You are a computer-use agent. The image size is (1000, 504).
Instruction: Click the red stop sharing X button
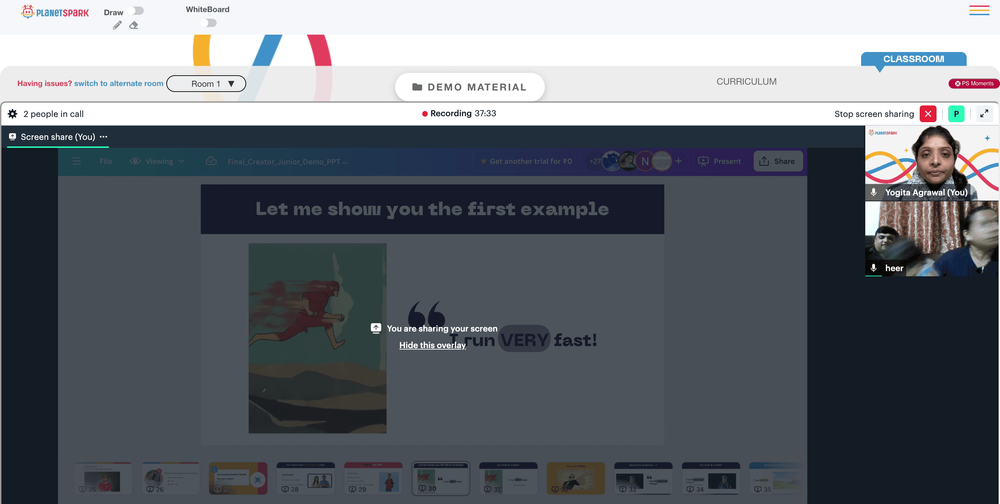click(928, 114)
